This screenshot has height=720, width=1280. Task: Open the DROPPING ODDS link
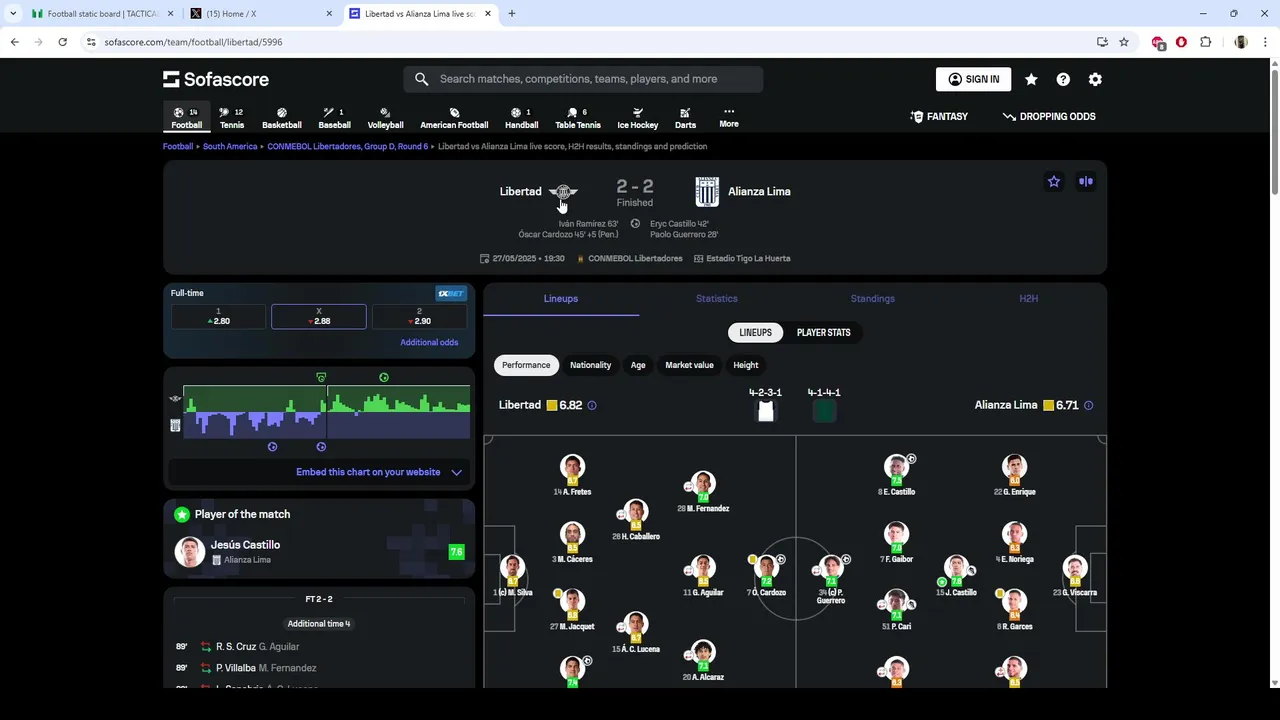pyautogui.click(x=1049, y=116)
